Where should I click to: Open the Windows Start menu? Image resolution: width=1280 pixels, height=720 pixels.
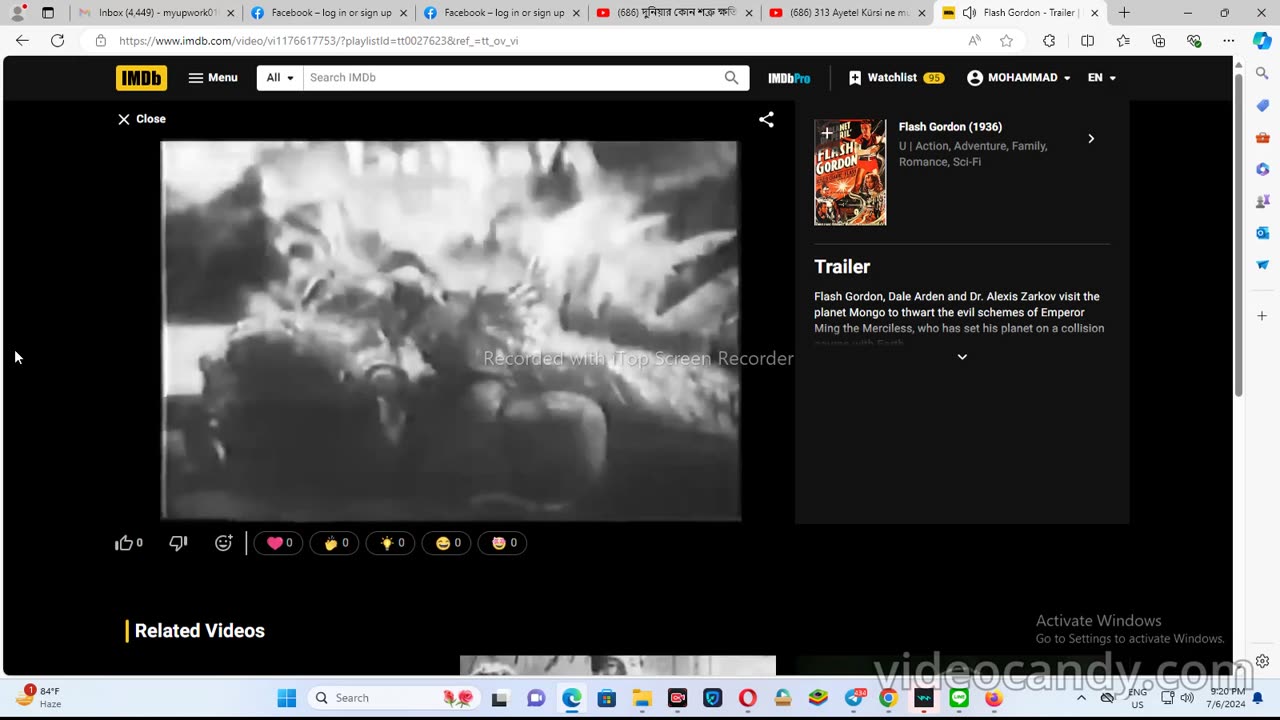(x=287, y=698)
